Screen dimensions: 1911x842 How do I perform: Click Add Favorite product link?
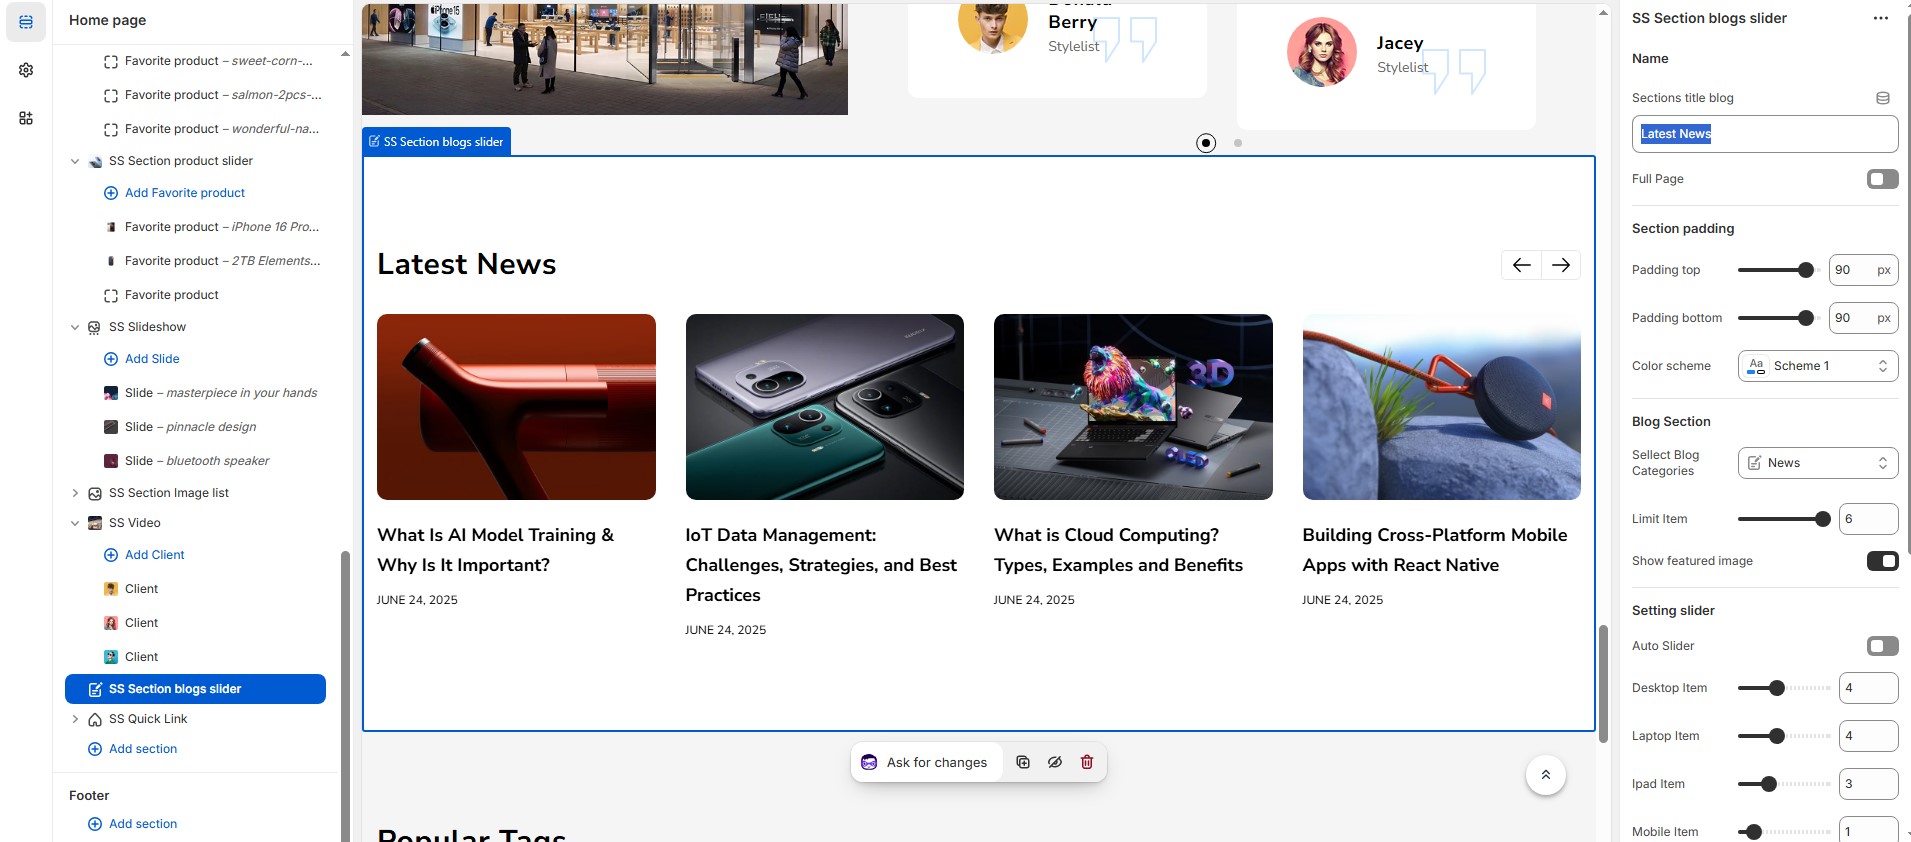click(184, 193)
